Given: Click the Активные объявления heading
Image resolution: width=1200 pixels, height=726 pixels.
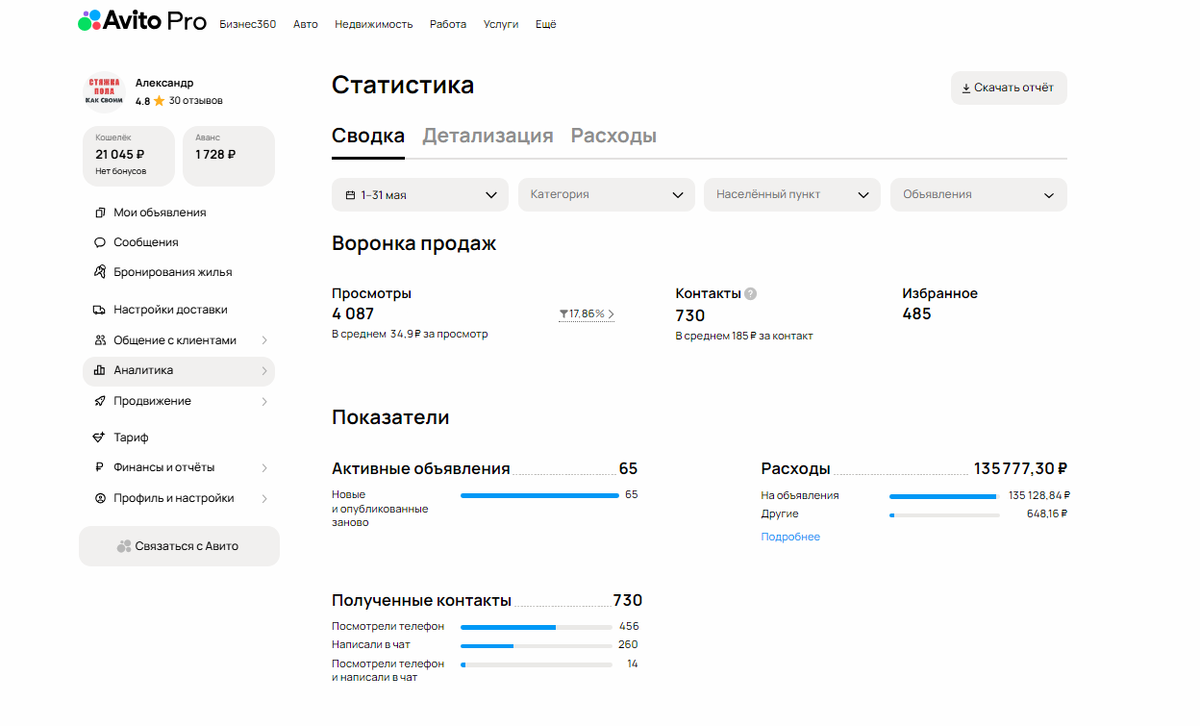Looking at the screenshot, I should (421, 469).
